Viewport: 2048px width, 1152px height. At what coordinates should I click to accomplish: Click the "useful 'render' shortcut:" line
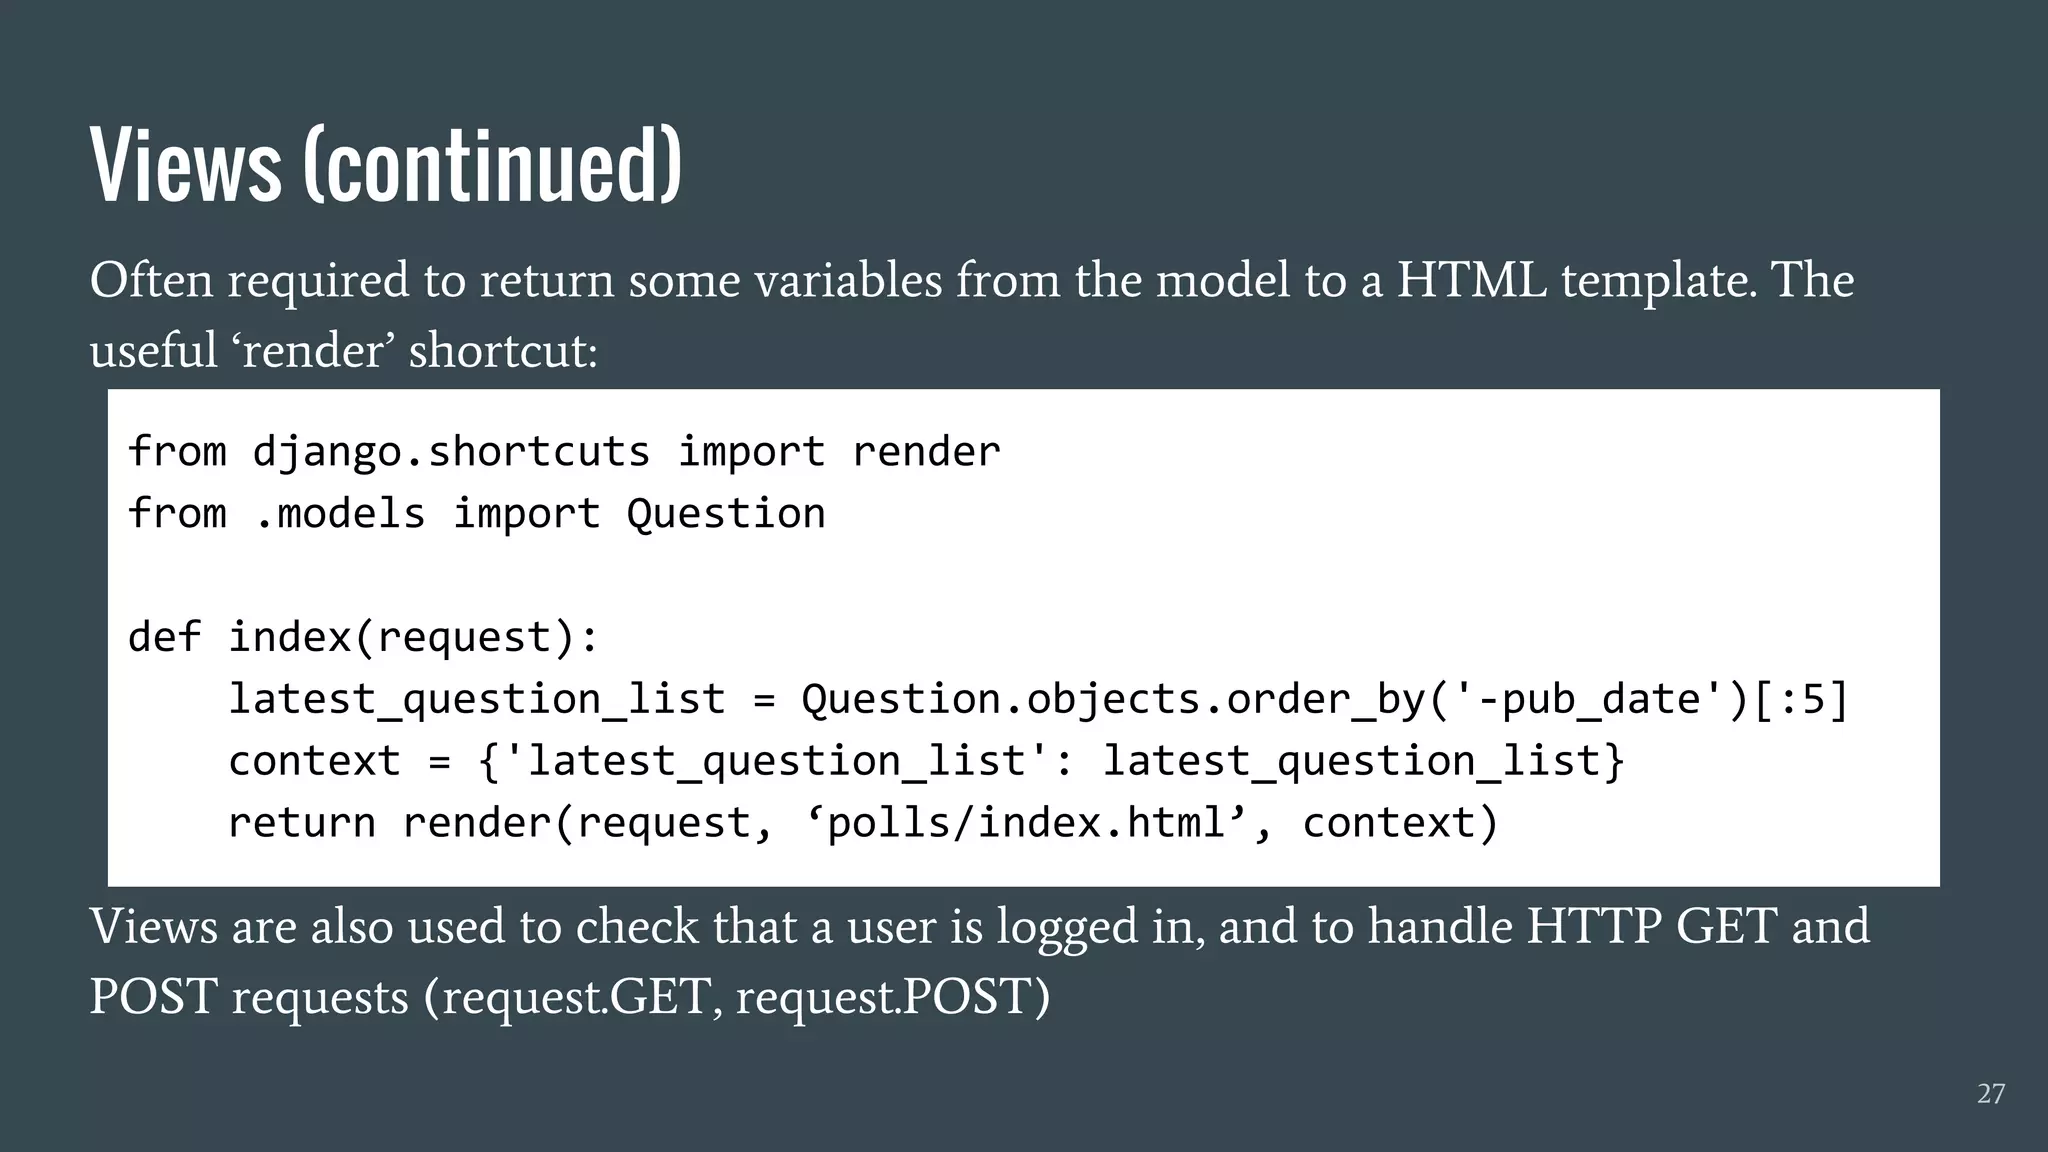pyautogui.click(x=343, y=351)
